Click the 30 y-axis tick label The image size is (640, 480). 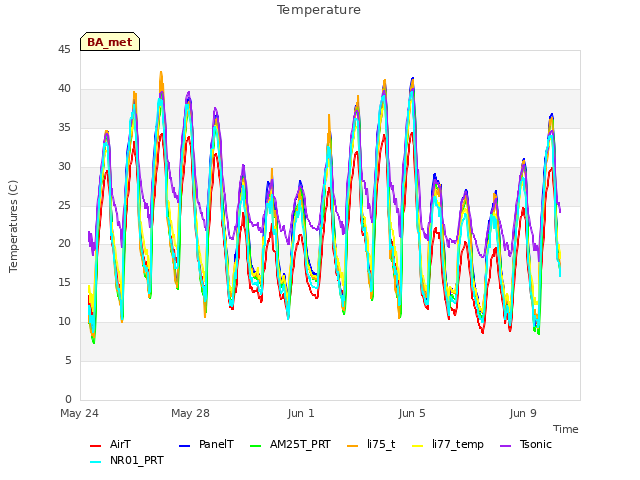tap(64, 167)
